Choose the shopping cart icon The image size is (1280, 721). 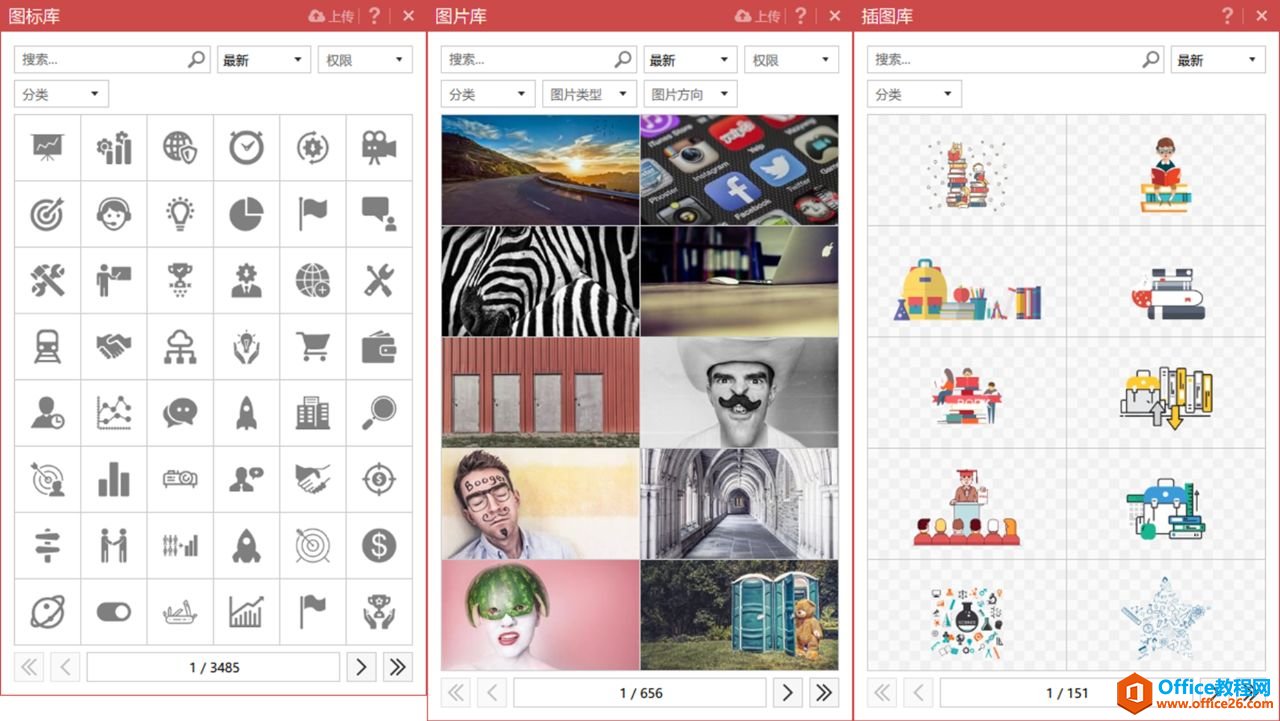point(313,347)
